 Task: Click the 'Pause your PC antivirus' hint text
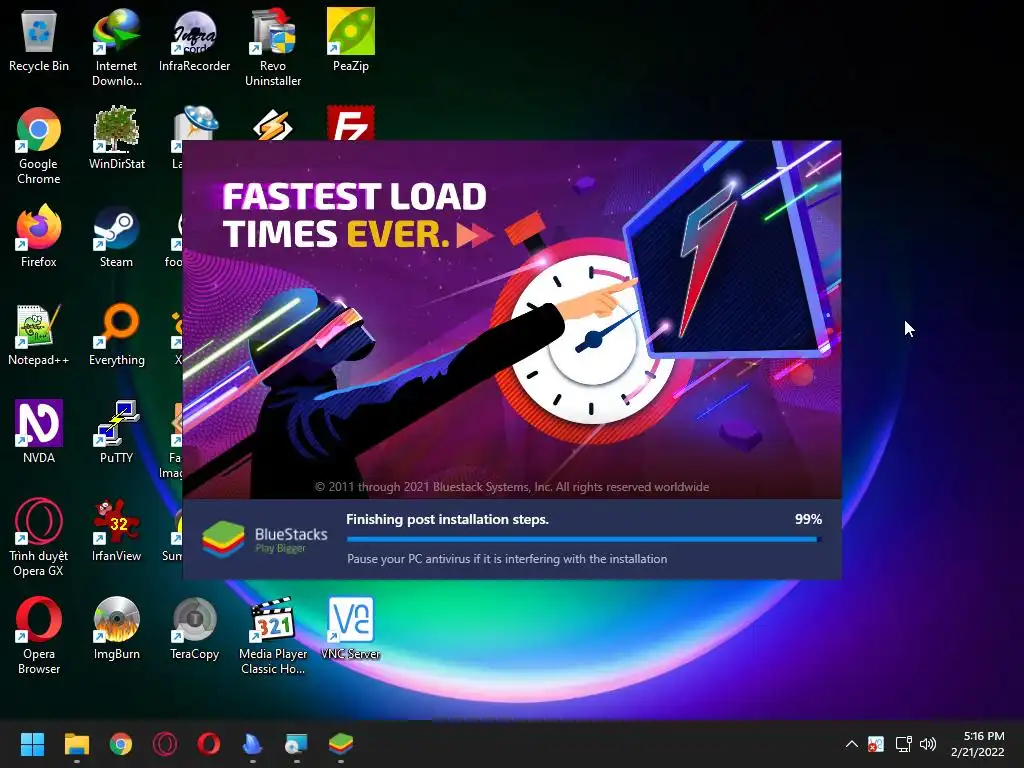click(x=507, y=559)
